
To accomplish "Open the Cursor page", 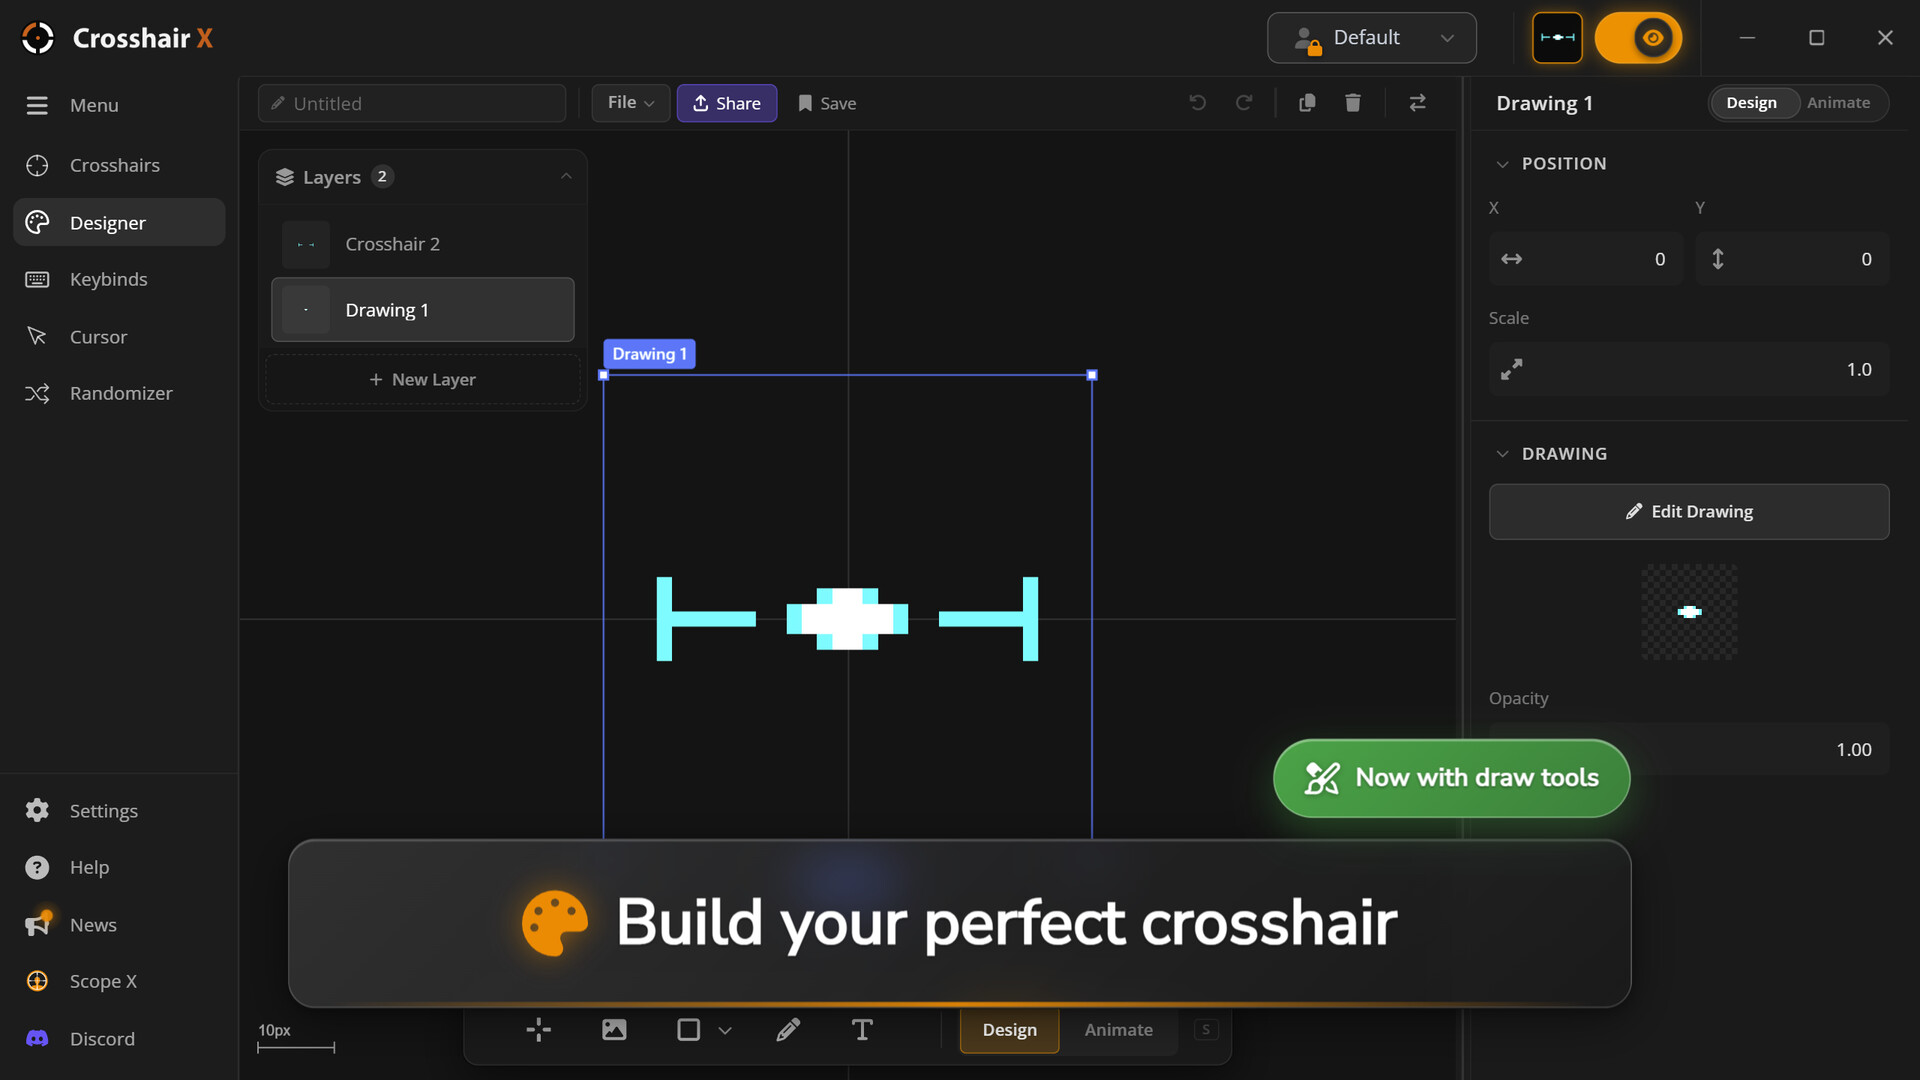I will 119,337.
